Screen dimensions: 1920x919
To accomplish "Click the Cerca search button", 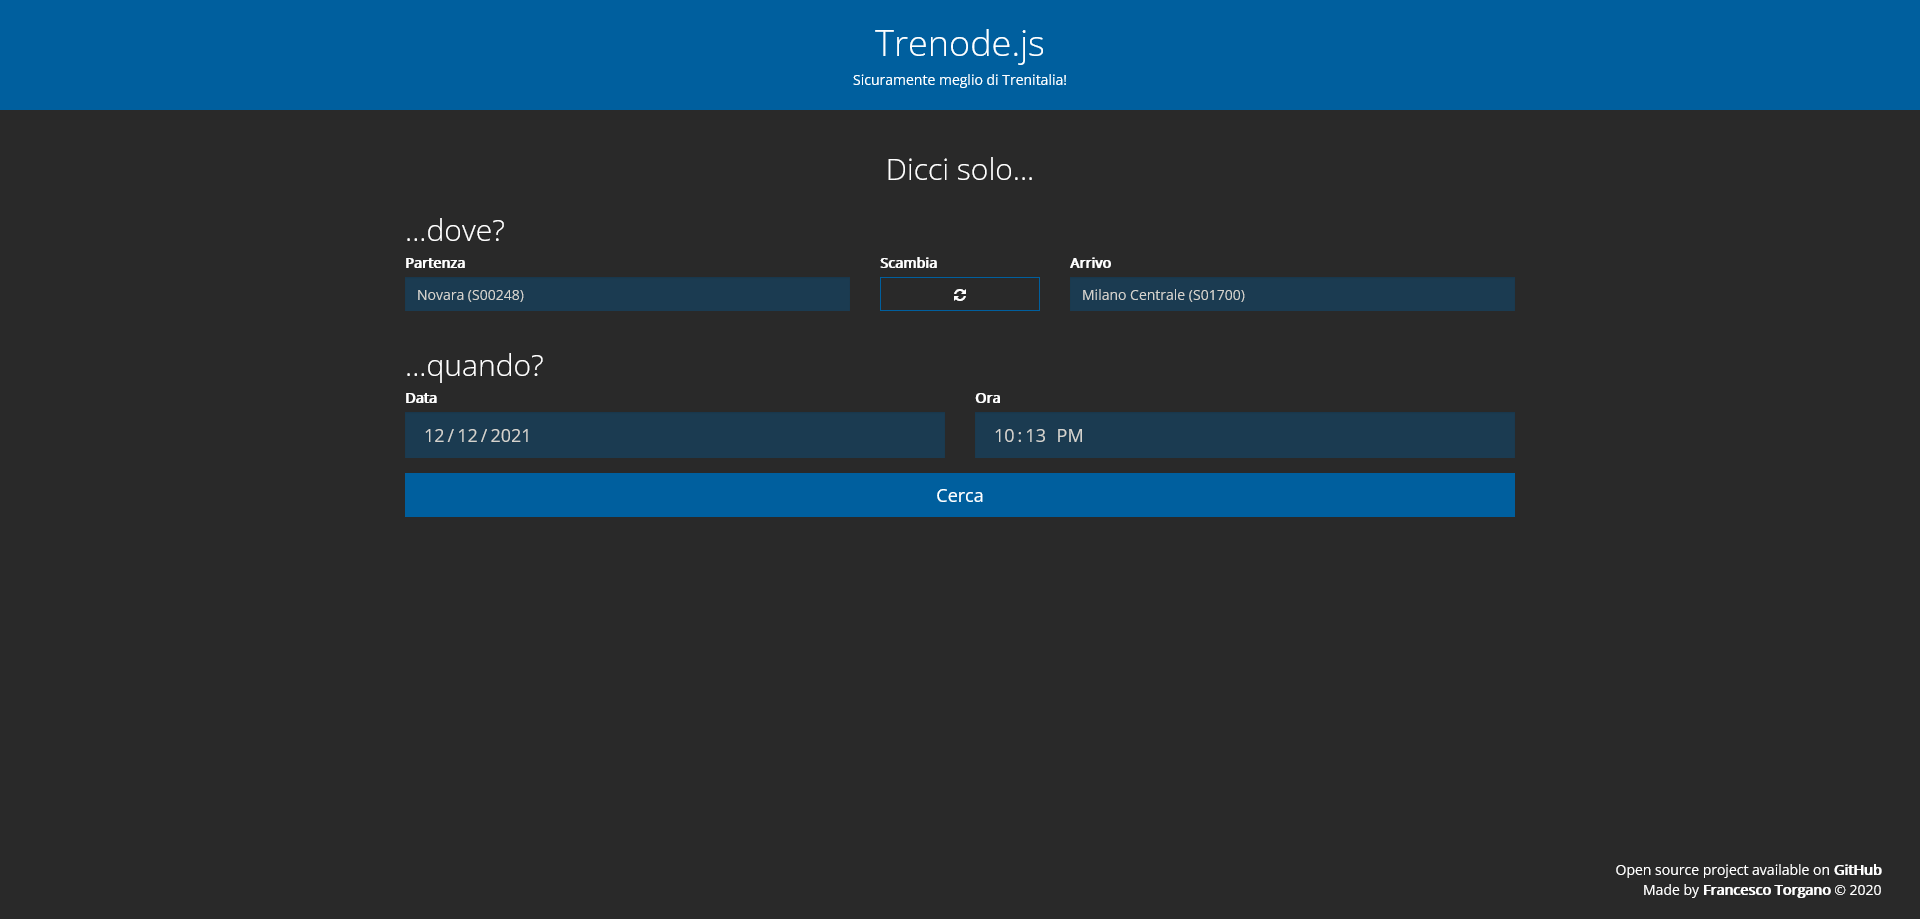I will 959,495.
